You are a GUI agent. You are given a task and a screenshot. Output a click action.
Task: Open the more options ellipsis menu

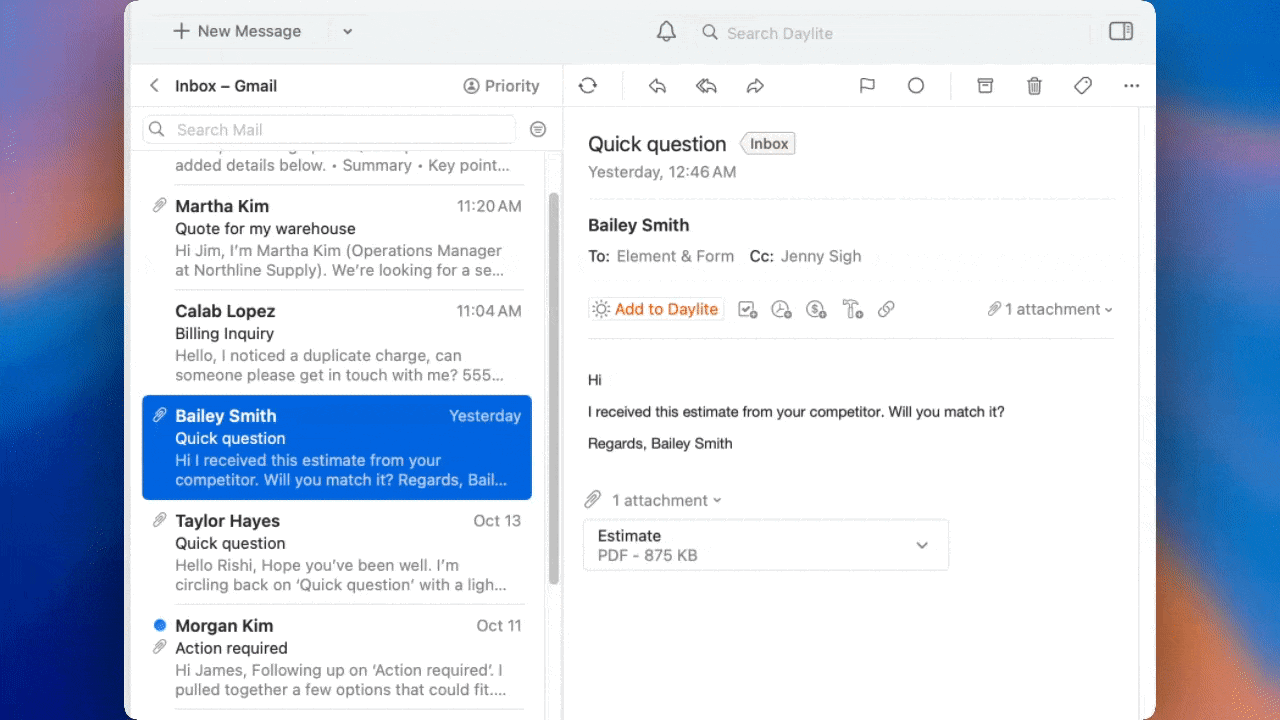click(x=1132, y=86)
